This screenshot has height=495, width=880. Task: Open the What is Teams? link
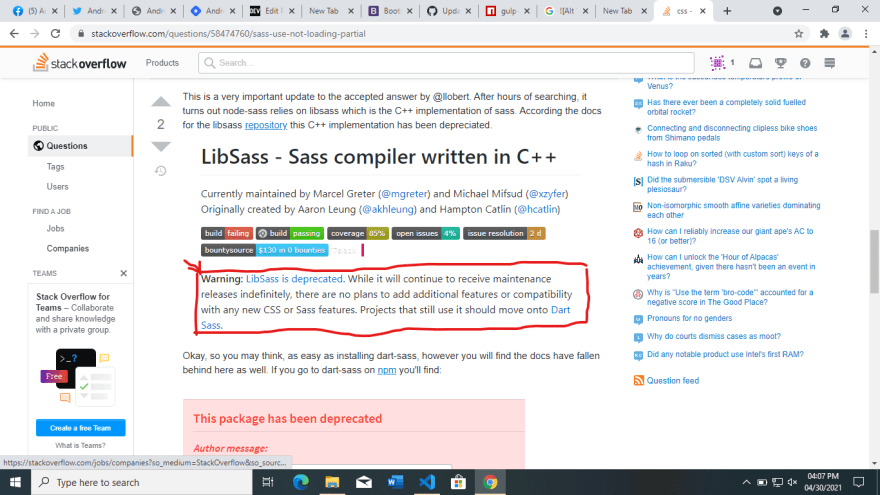pos(80,446)
